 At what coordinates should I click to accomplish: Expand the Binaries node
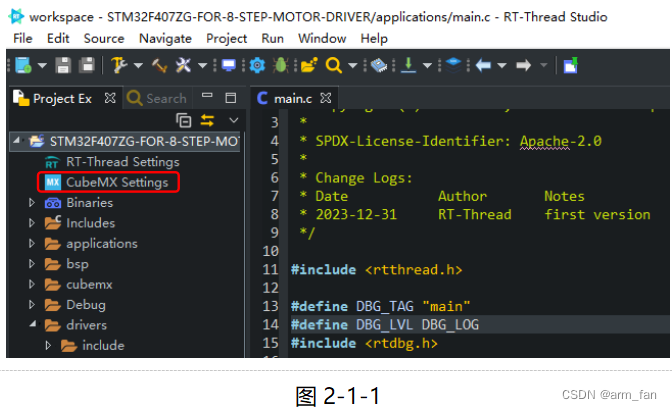(32, 202)
